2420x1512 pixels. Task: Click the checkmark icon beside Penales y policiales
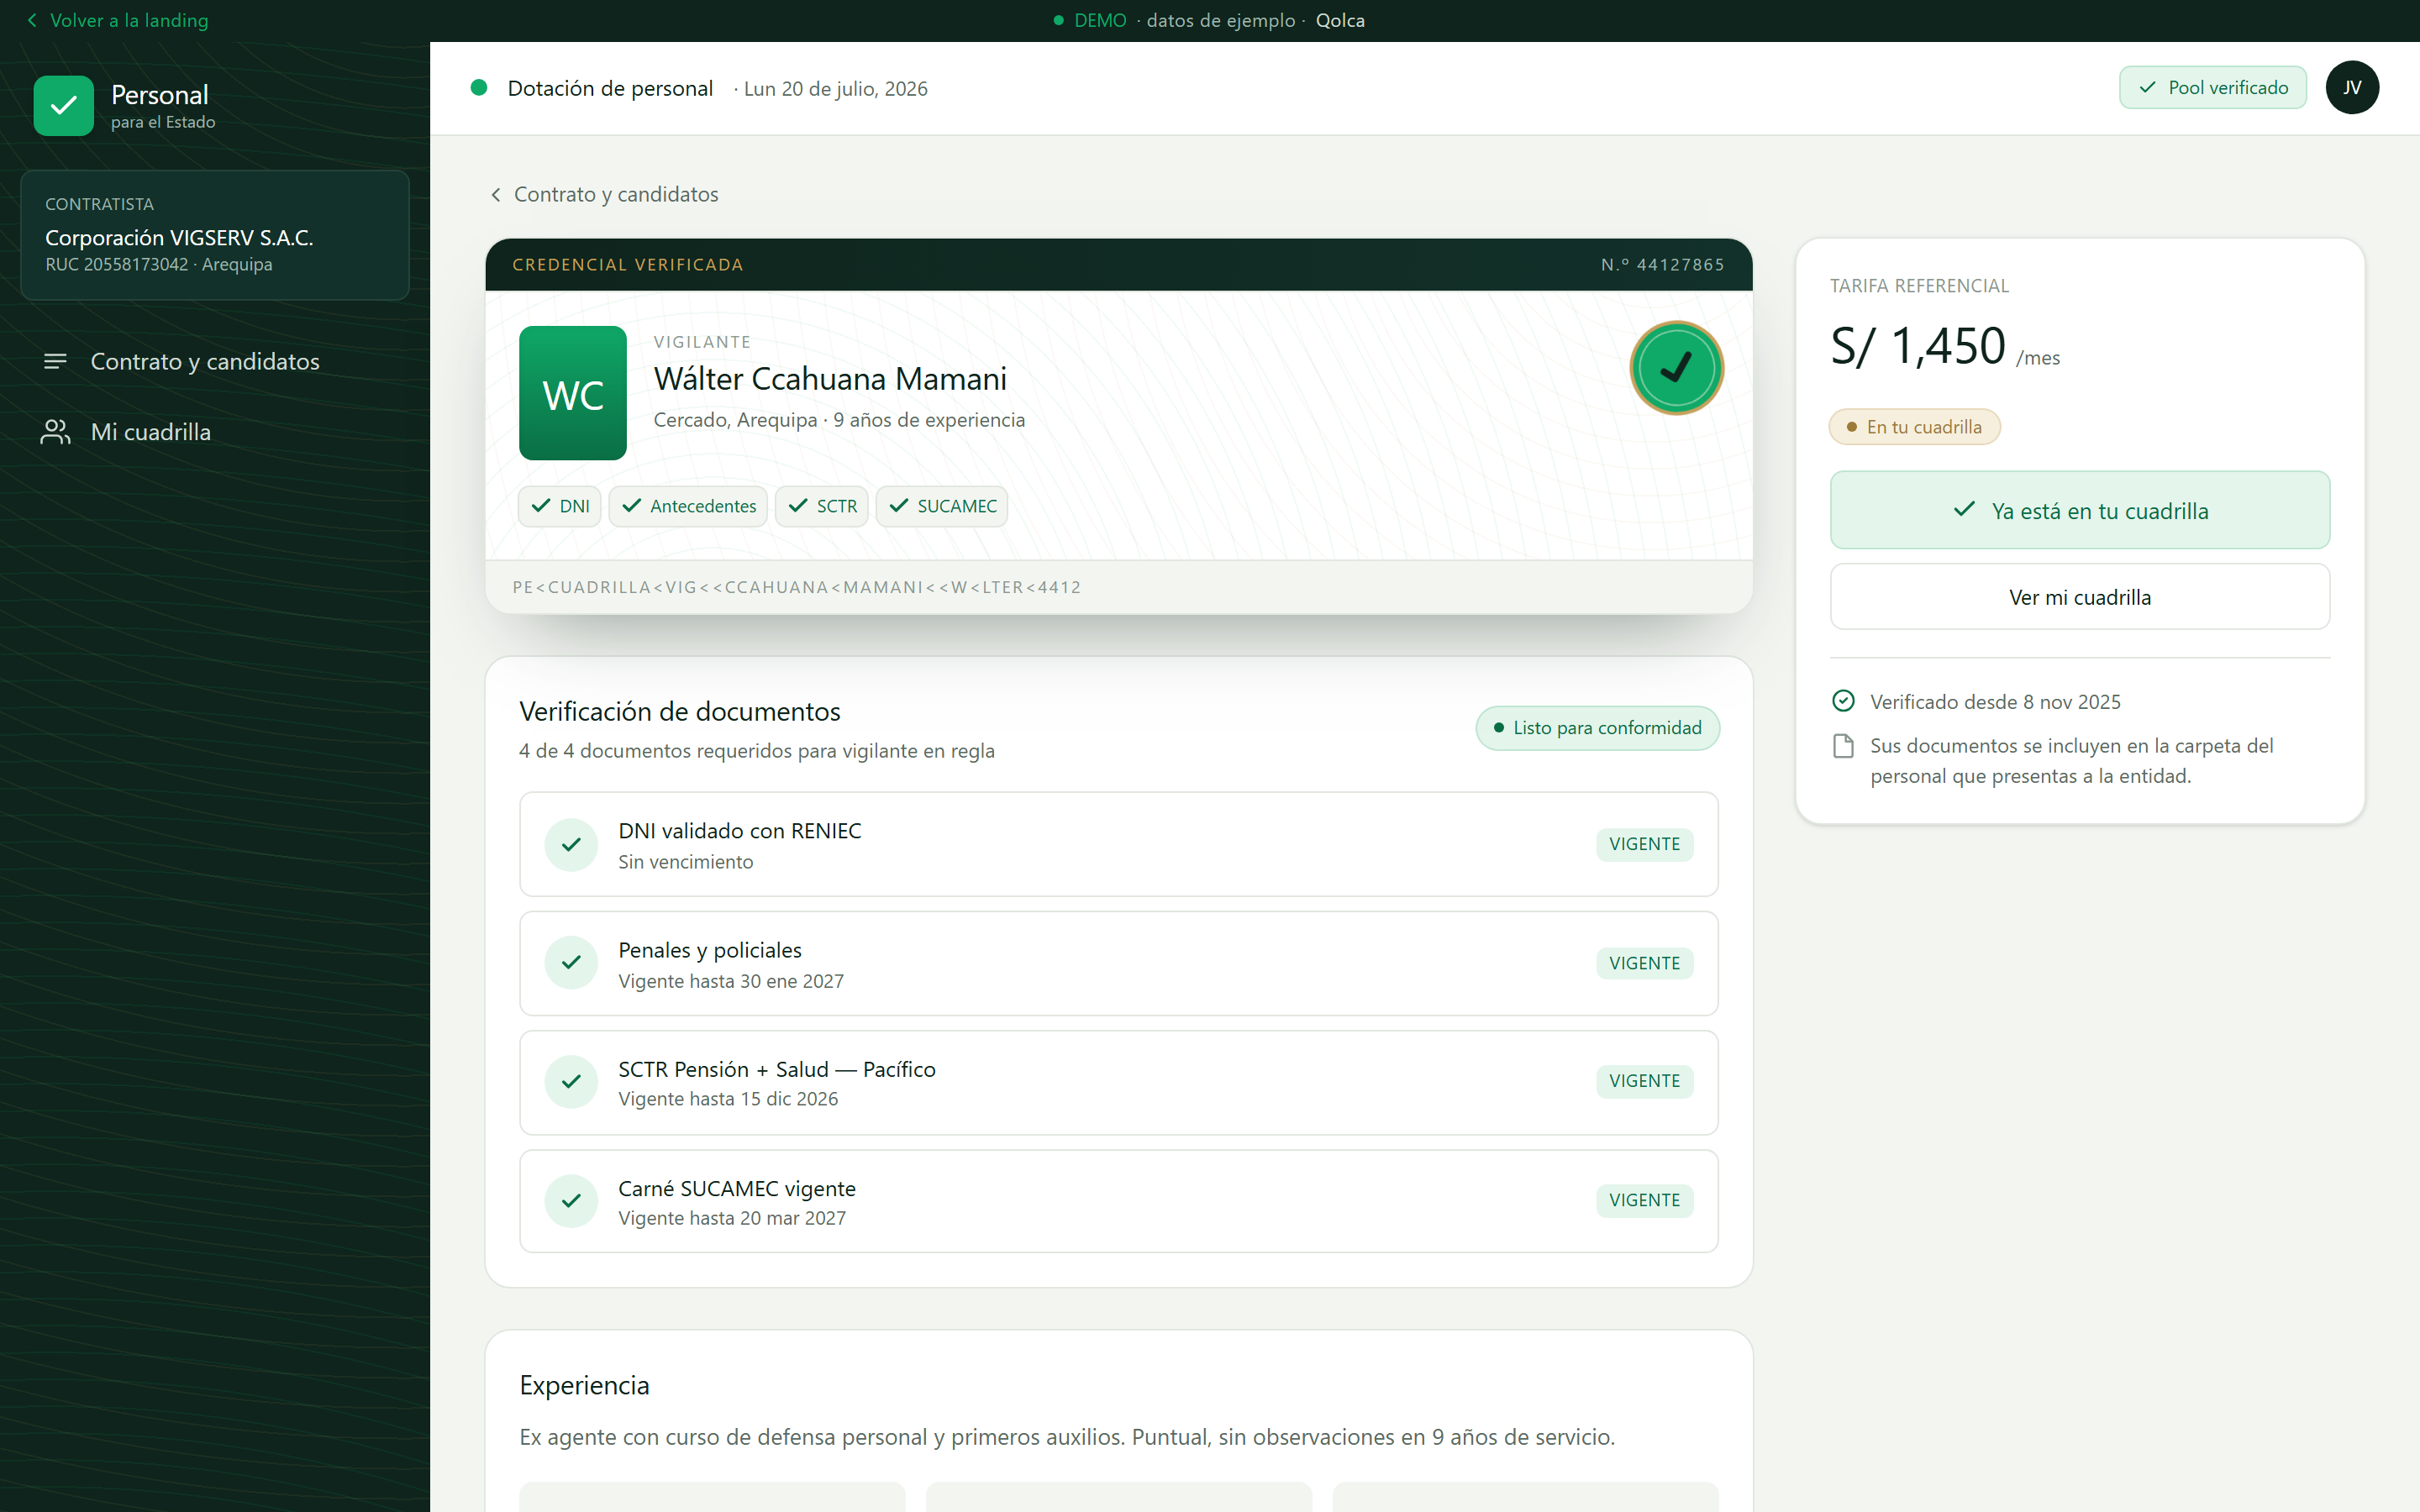tap(571, 963)
